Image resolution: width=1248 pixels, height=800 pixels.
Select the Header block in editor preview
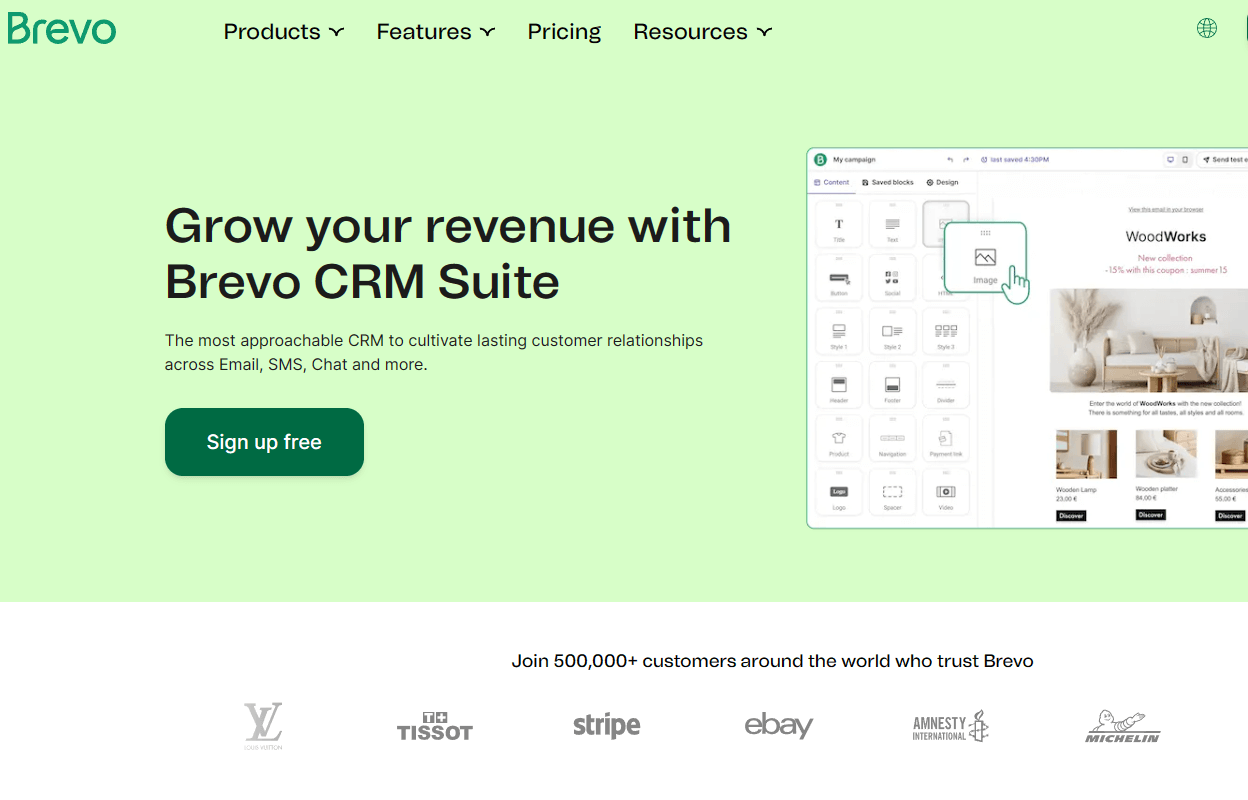click(839, 385)
